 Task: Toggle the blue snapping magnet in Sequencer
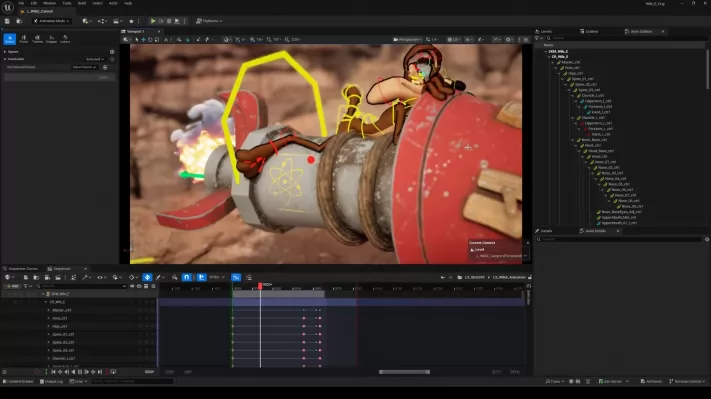[x=186, y=277]
